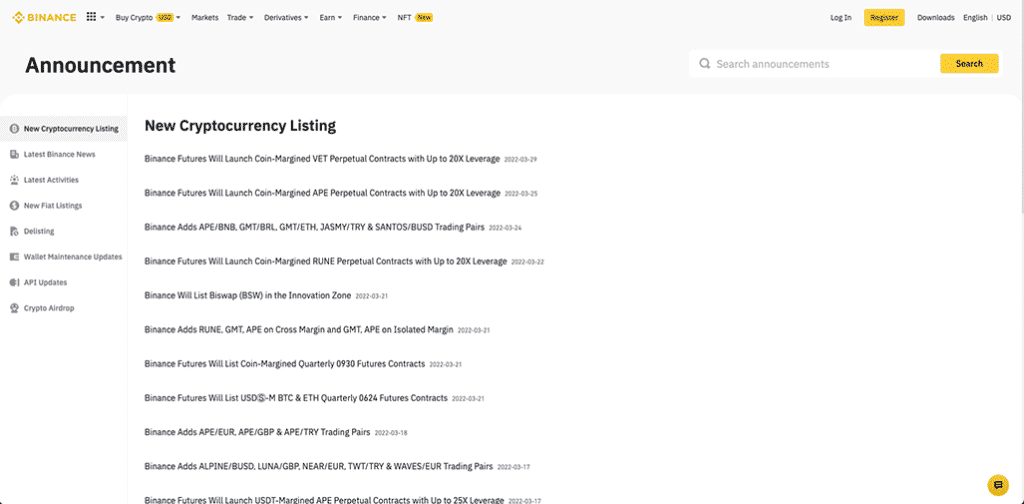Click the Wallet Maintenance Updates sidebar icon
Screen dimensions: 1024x504
(14, 257)
